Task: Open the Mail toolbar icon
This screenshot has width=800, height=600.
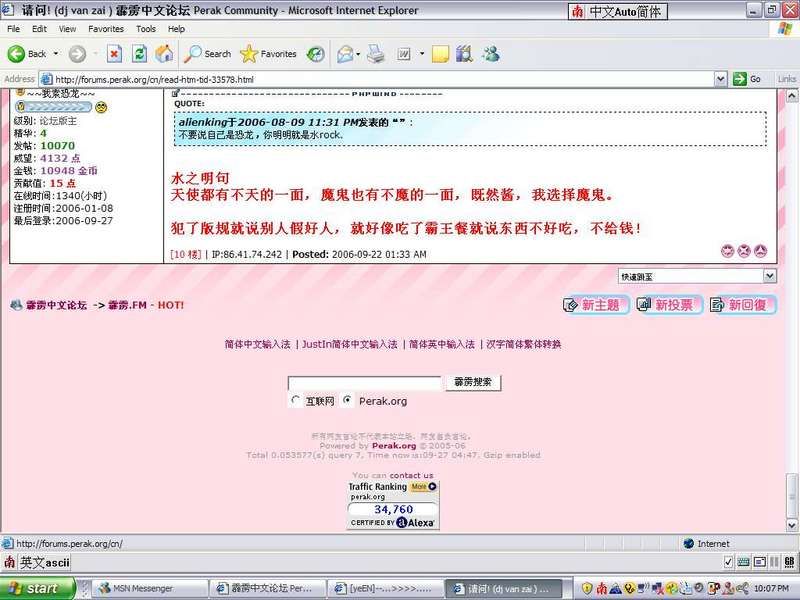Action: [x=344, y=54]
